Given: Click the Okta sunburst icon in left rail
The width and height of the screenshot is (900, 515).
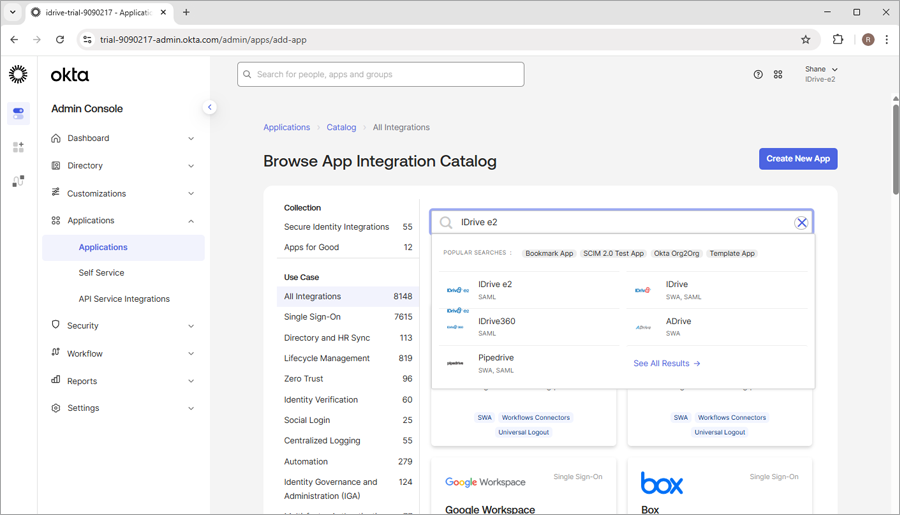Looking at the screenshot, I should 18,75.
